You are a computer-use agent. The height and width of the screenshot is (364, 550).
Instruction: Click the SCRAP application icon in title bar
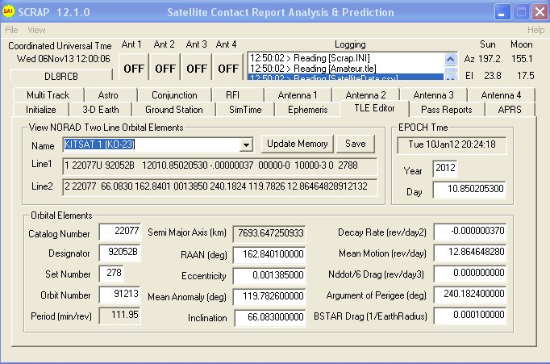8,12
